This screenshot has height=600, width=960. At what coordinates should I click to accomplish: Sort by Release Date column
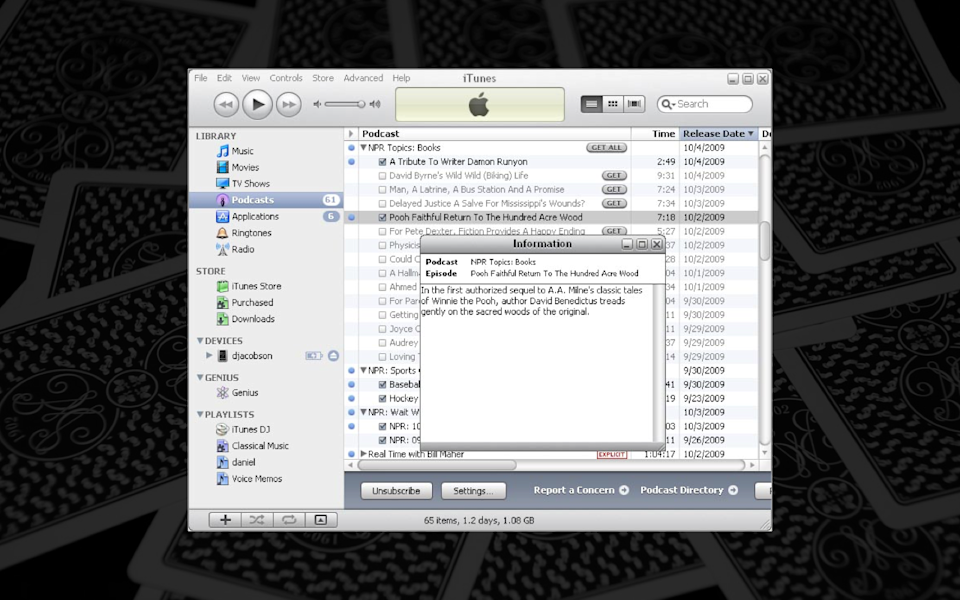tap(718, 133)
